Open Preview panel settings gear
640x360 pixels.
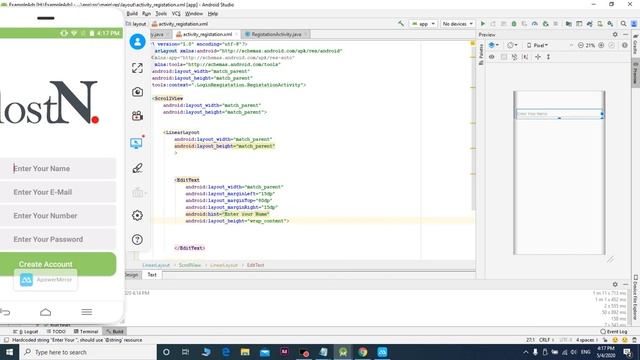(x=615, y=35)
